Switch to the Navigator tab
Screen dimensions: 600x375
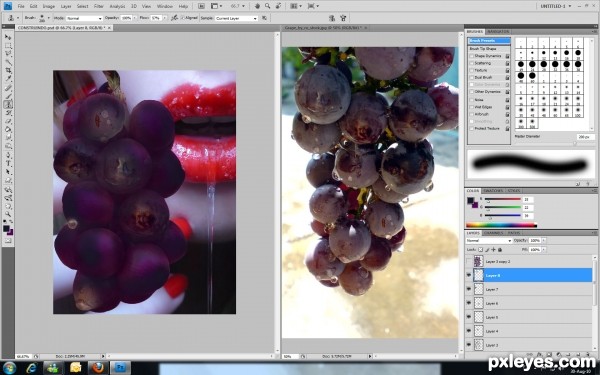[x=499, y=31]
